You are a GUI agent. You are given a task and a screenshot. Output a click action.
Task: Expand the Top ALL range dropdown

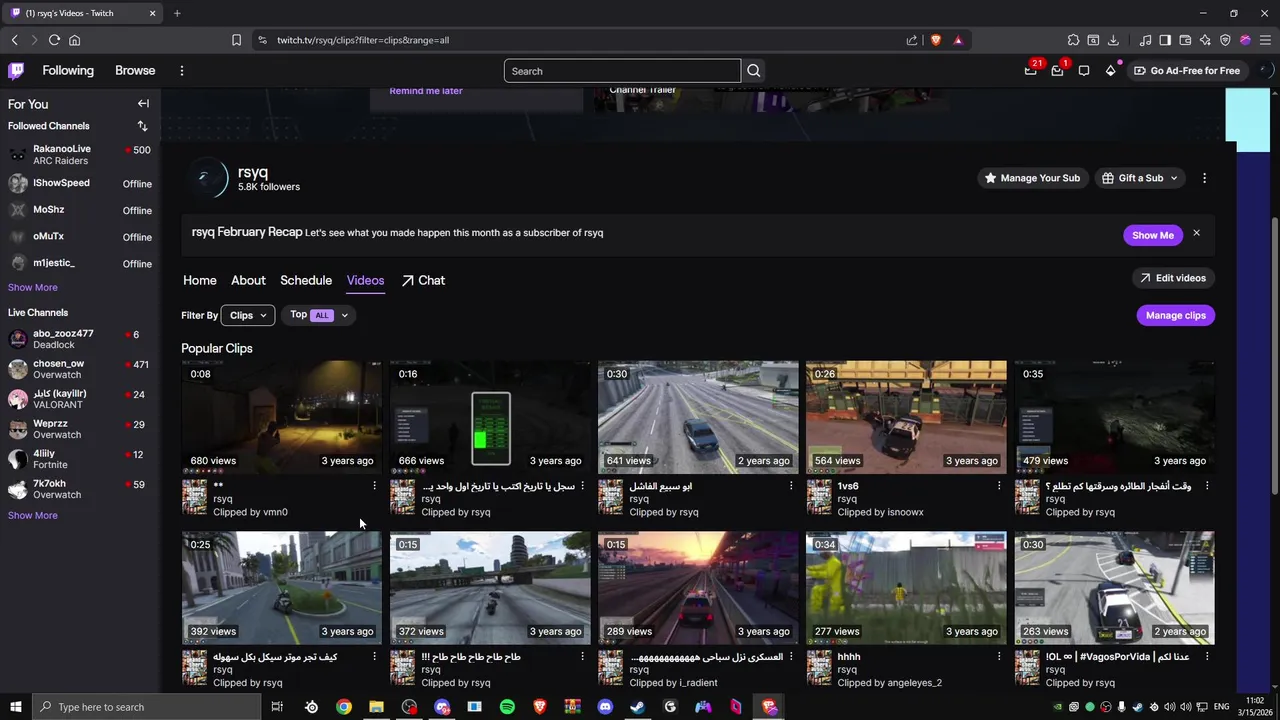319,315
